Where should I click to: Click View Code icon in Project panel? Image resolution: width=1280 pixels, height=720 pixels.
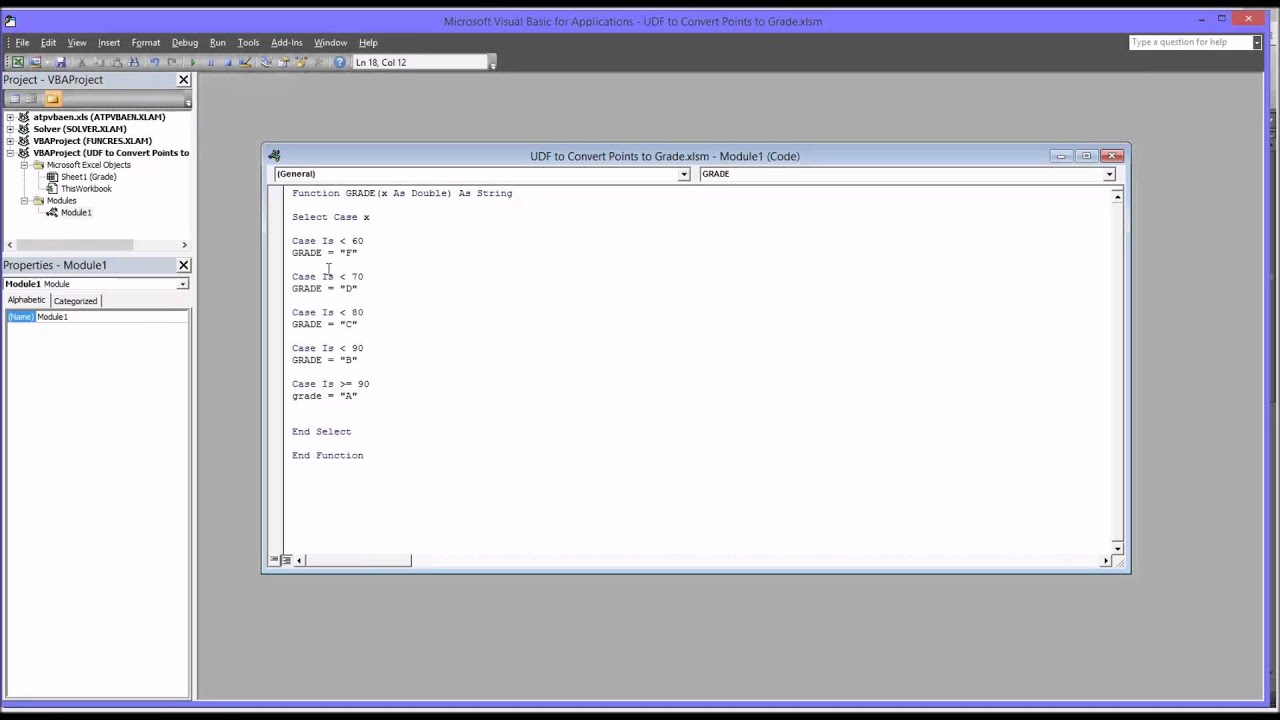[14, 98]
